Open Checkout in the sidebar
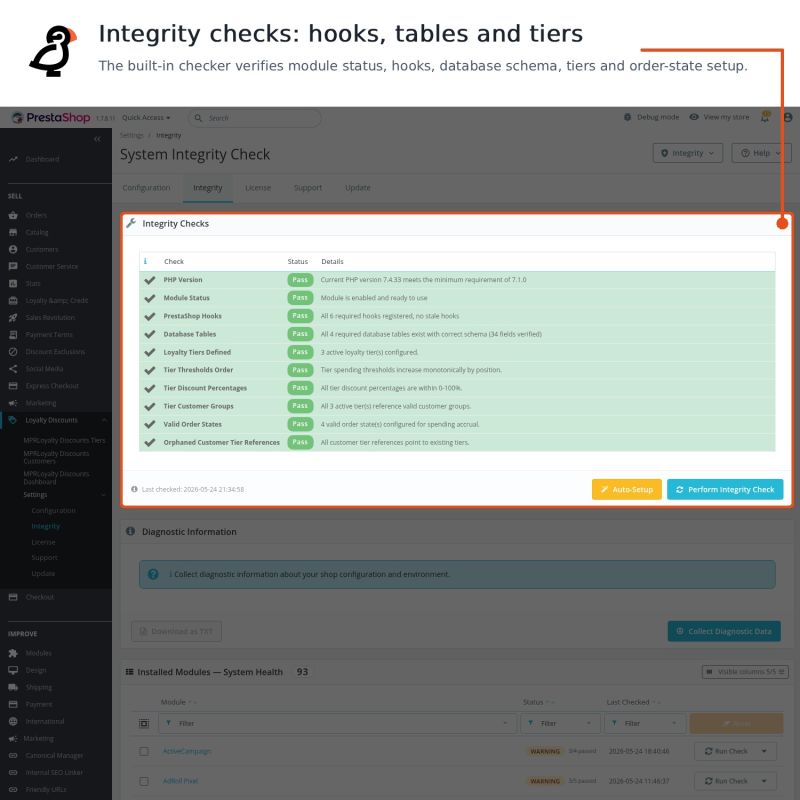 tap(39, 597)
